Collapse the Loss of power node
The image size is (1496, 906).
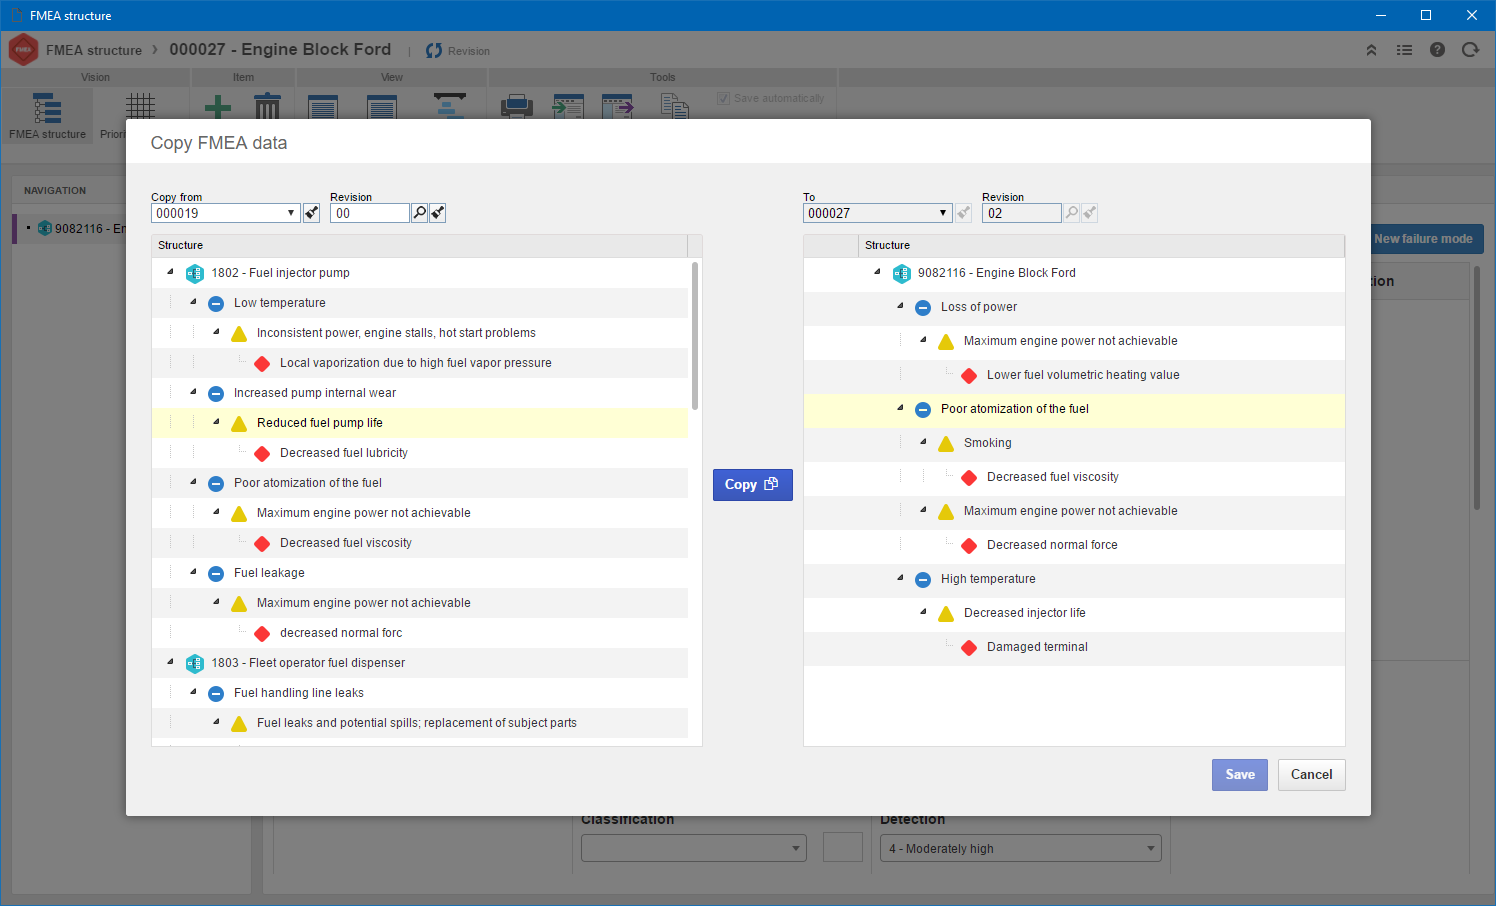tap(900, 306)
